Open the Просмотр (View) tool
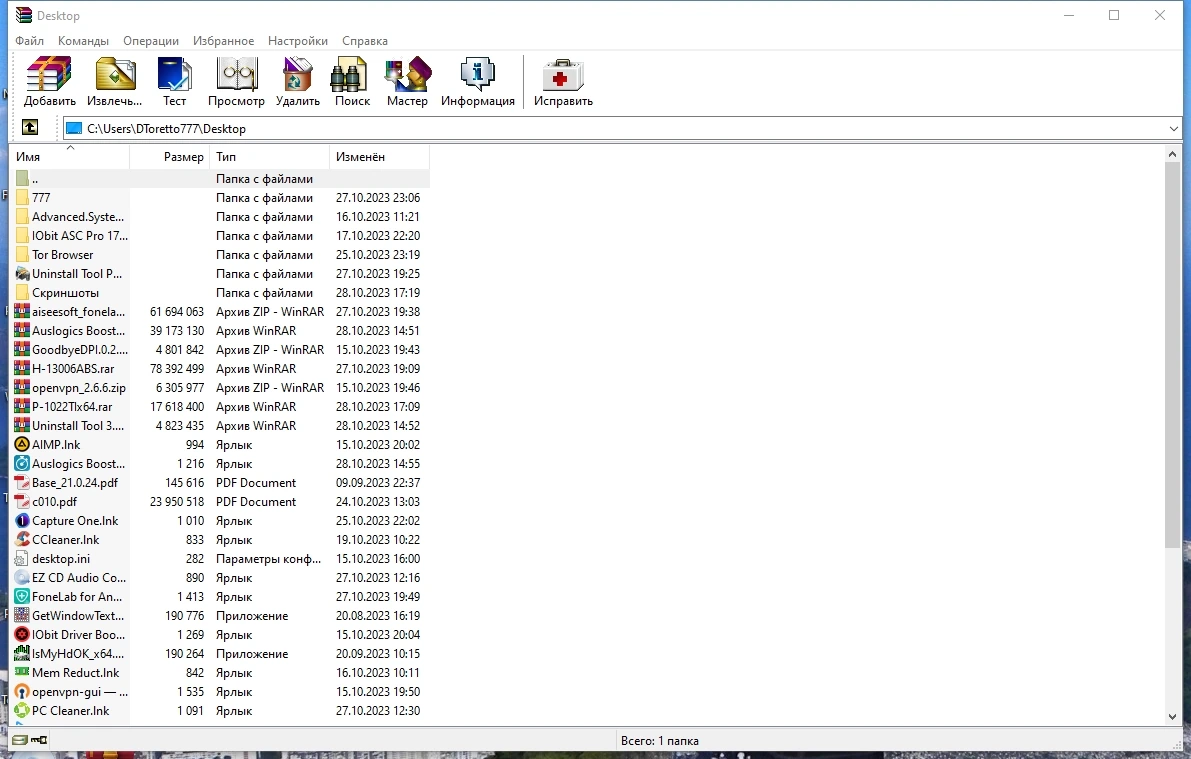The image size is (1191, 759). click(x=236, y=74)
